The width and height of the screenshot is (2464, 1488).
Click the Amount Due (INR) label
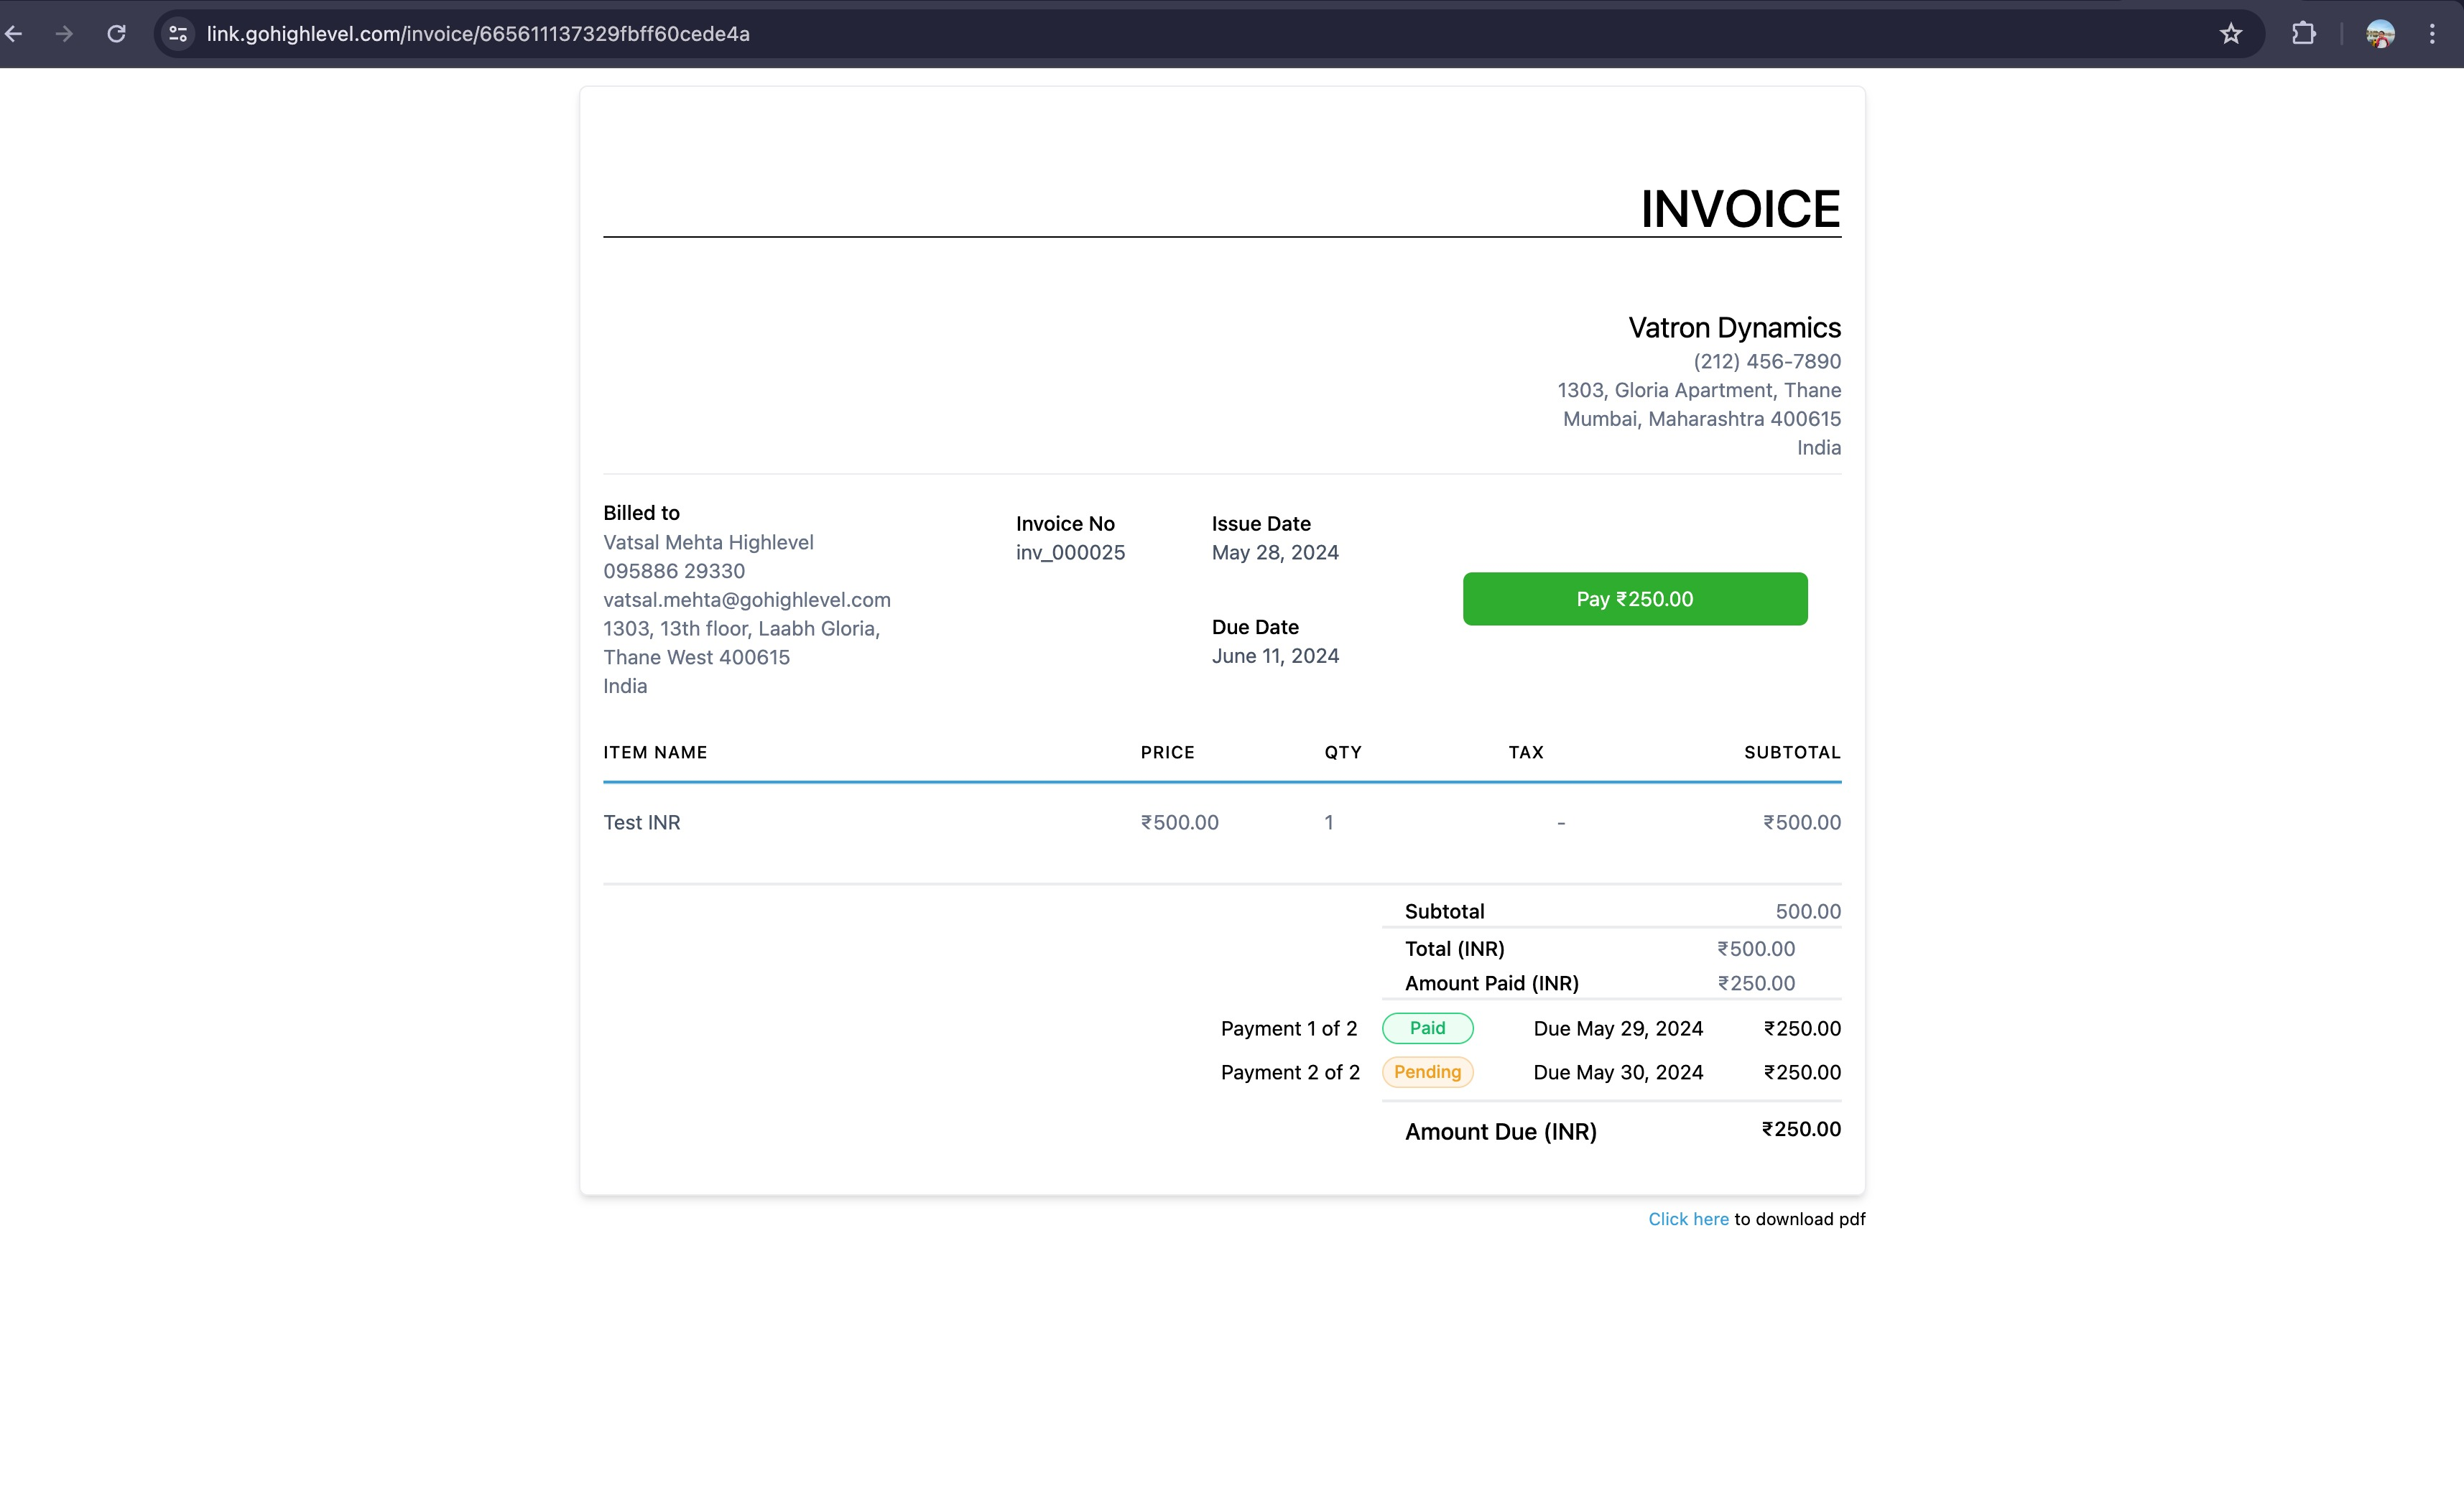[x=1500, y=1132]
